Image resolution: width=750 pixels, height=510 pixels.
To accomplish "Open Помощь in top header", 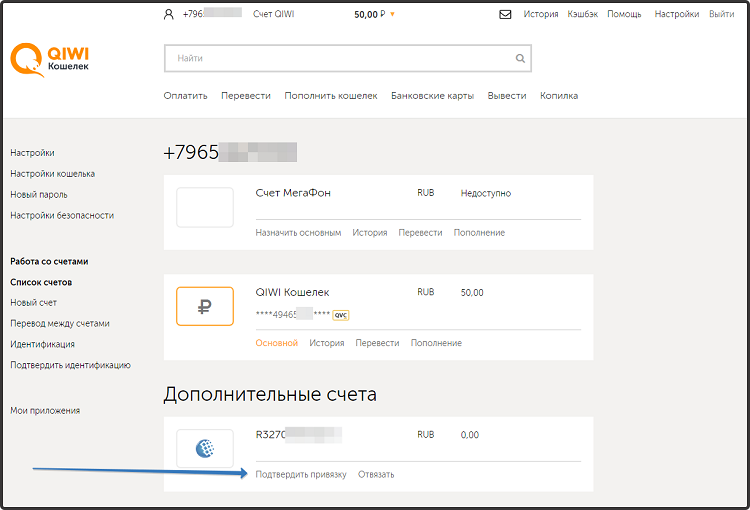I will click(x=624, y=14).
